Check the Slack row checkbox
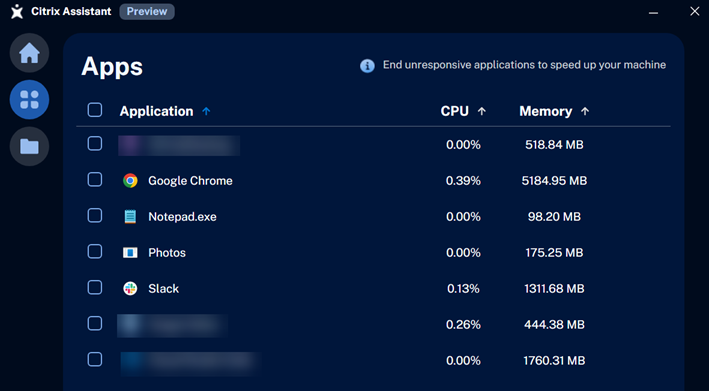 95,287
